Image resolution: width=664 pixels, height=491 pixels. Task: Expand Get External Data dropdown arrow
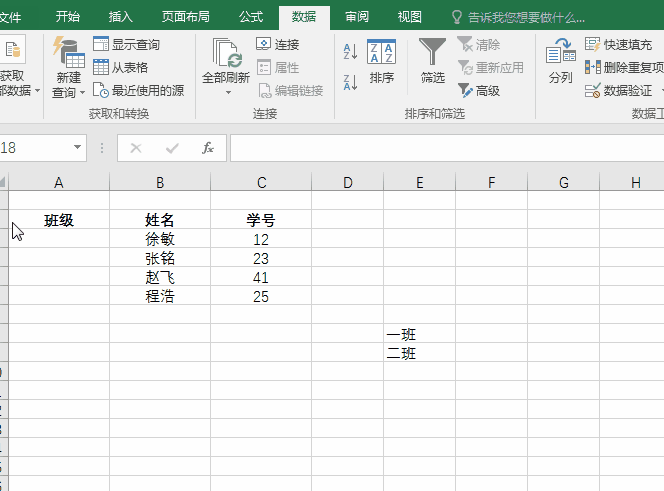37,90
